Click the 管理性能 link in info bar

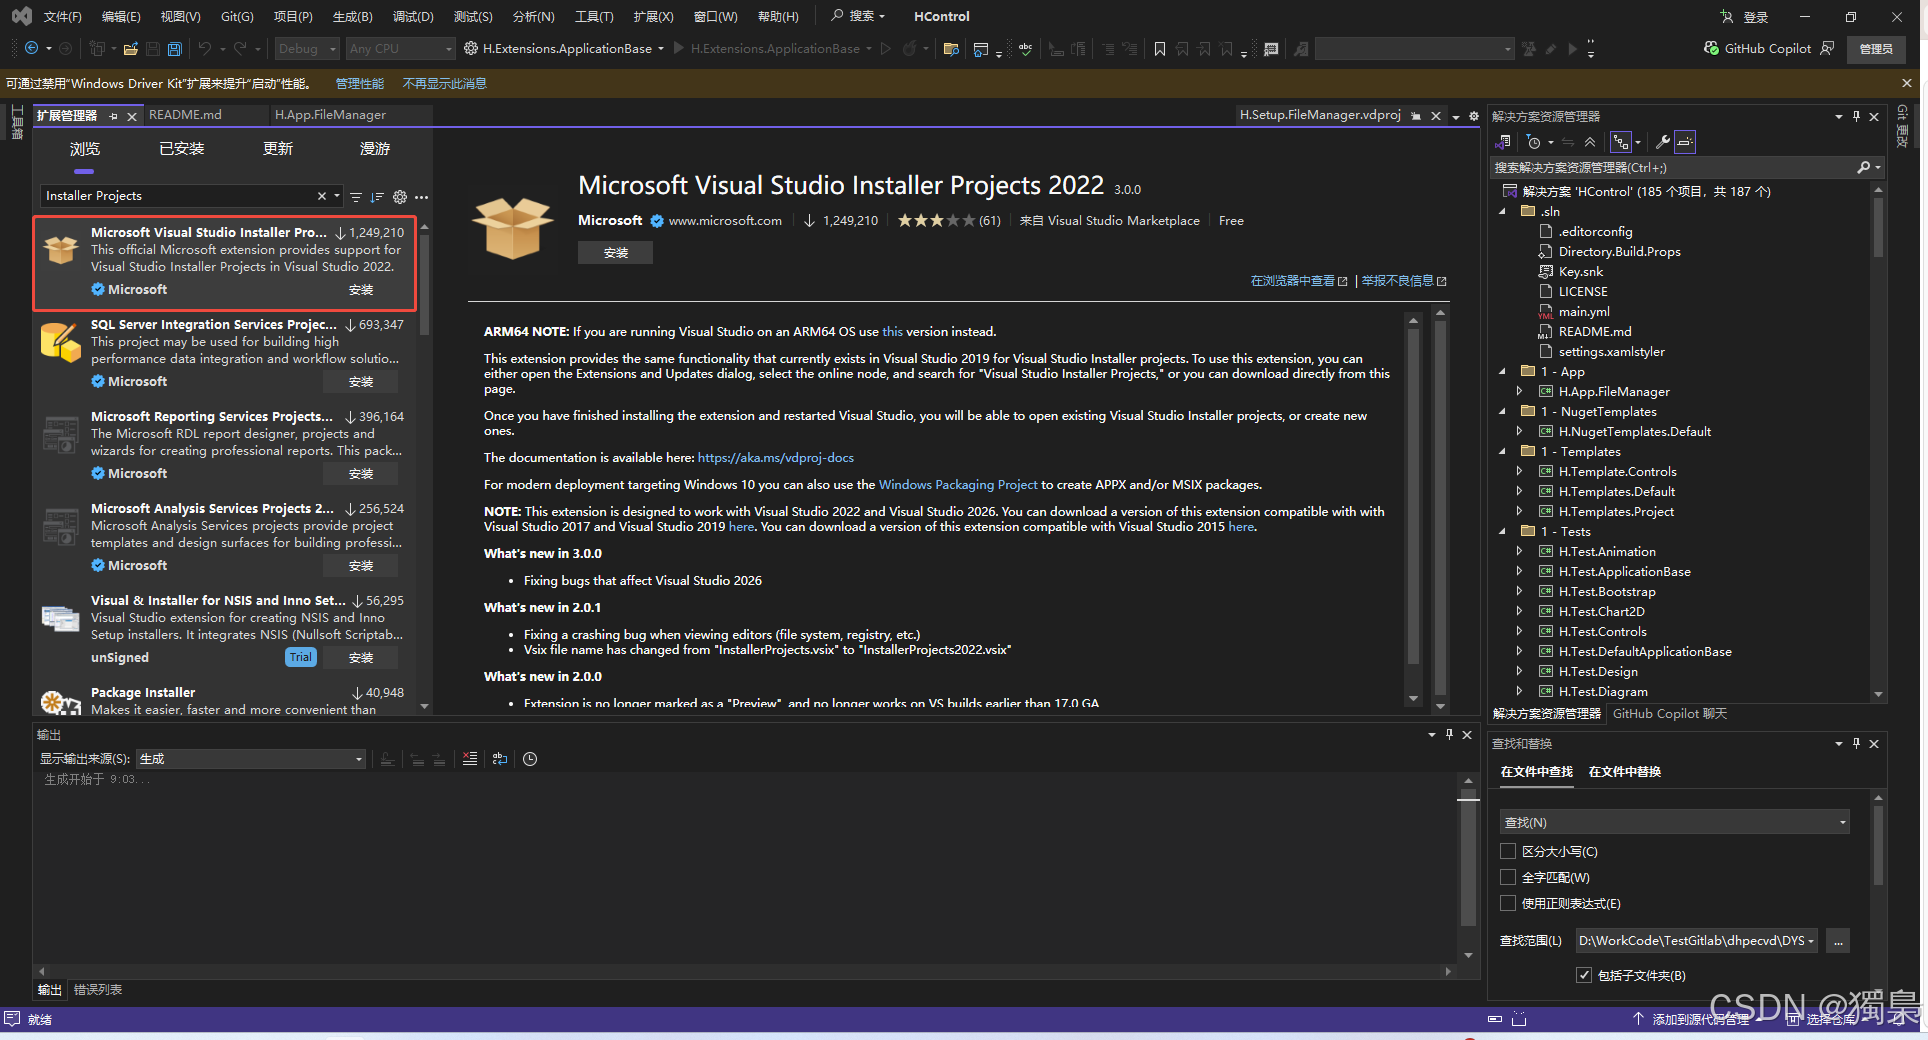pyautogui.click(x=359, y=83)
